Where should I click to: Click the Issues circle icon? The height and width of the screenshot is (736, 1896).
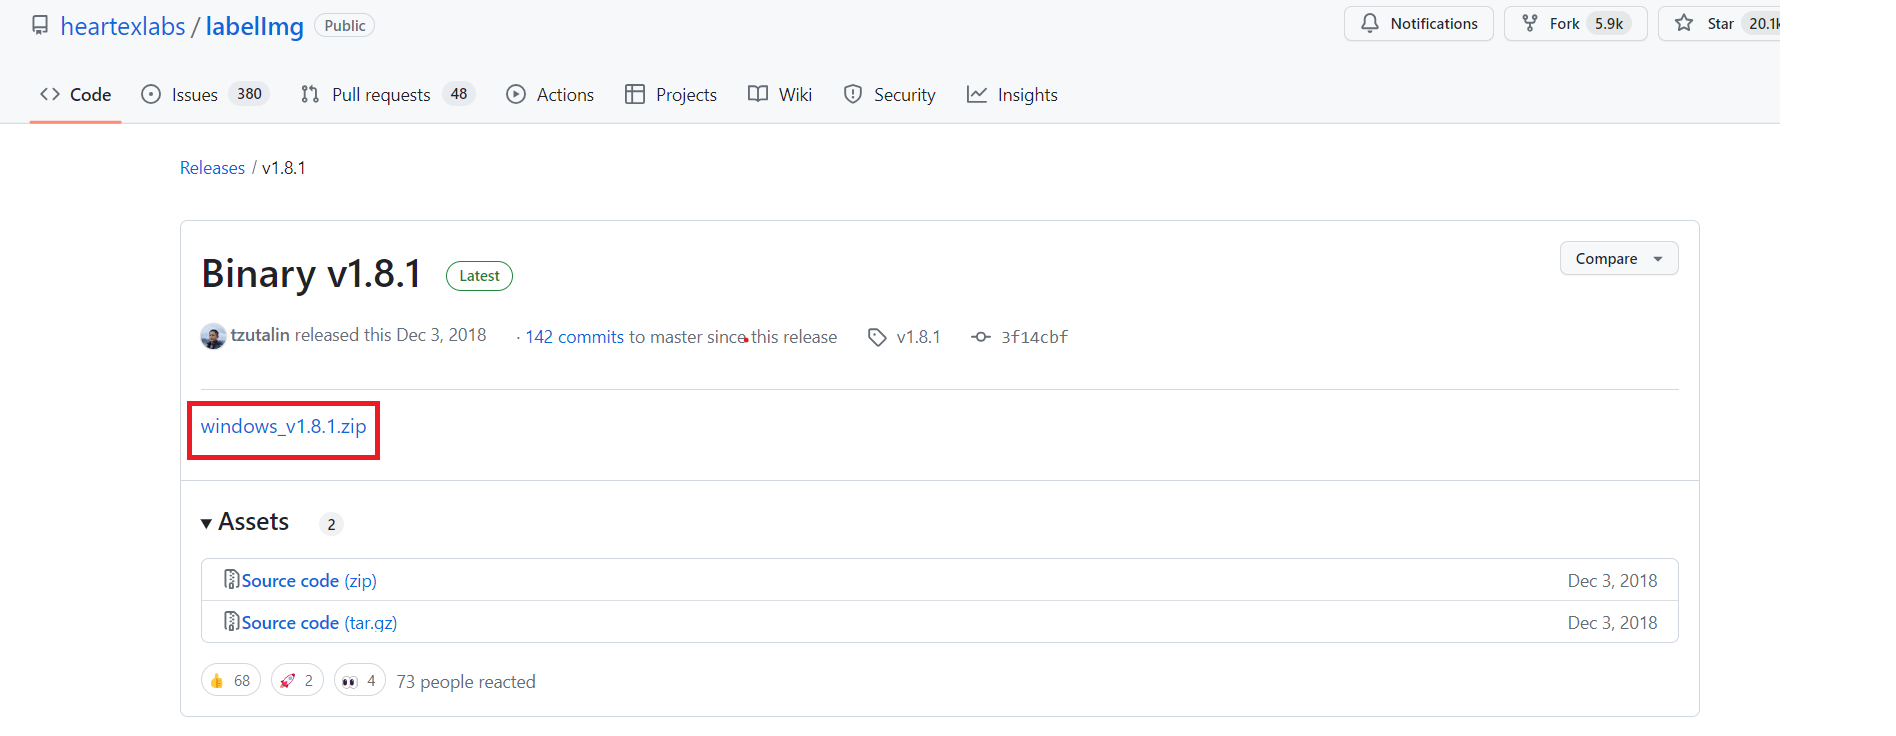click(151, 94)
